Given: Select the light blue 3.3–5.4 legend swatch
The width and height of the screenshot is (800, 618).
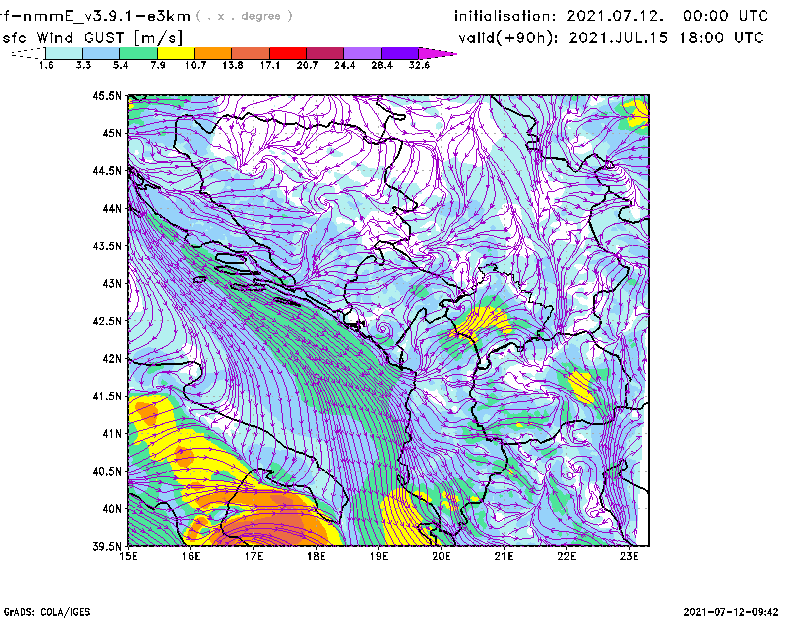Looking at the screenshot, I should (101, 53).
